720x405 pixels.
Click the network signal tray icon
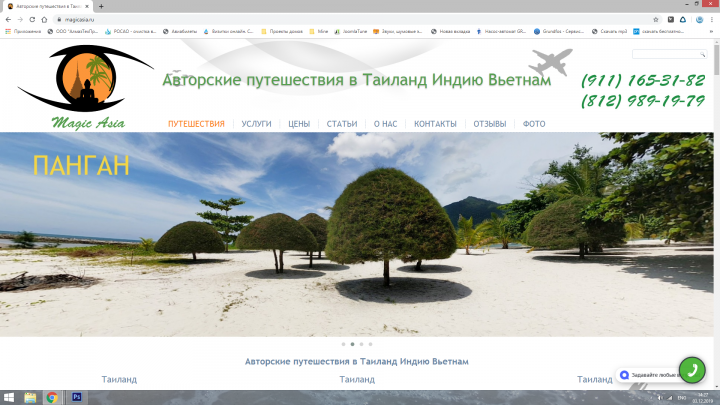click(x=670, y=398)
